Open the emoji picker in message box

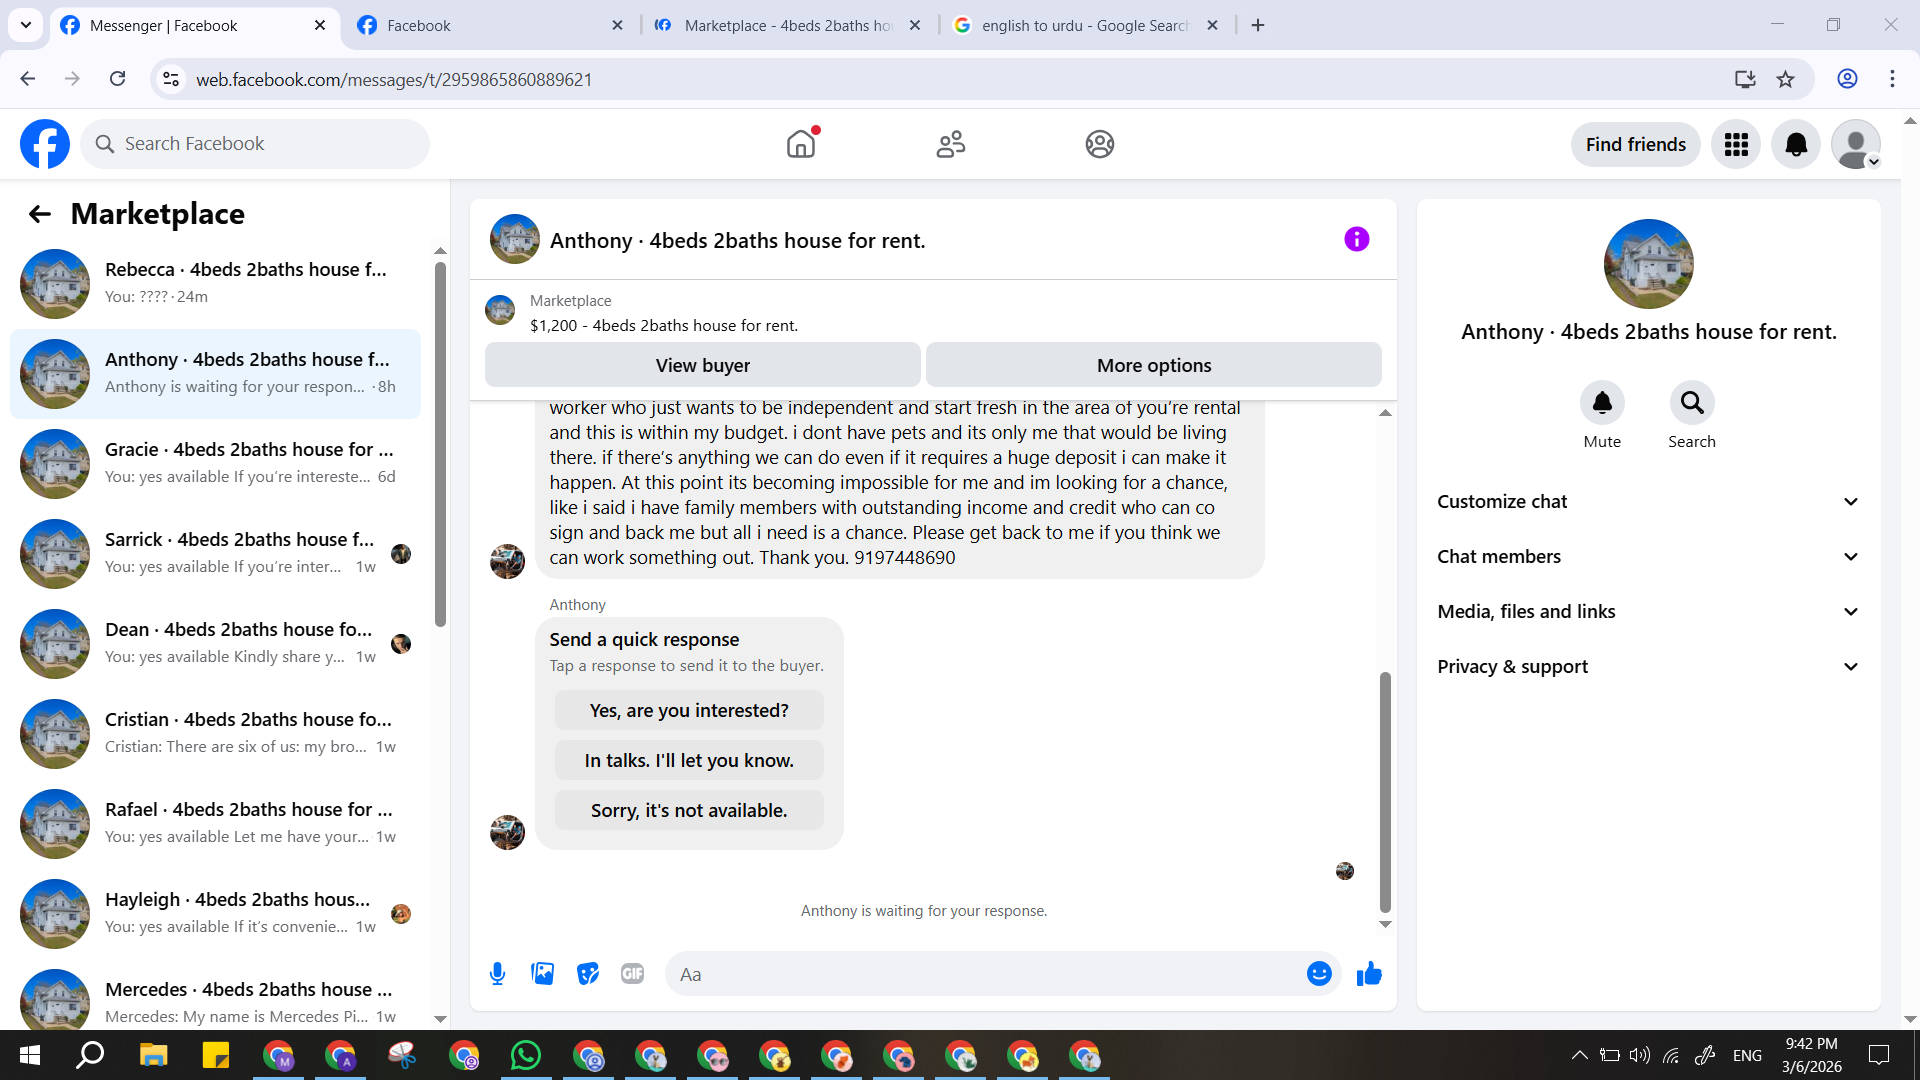pos(1319,973)
